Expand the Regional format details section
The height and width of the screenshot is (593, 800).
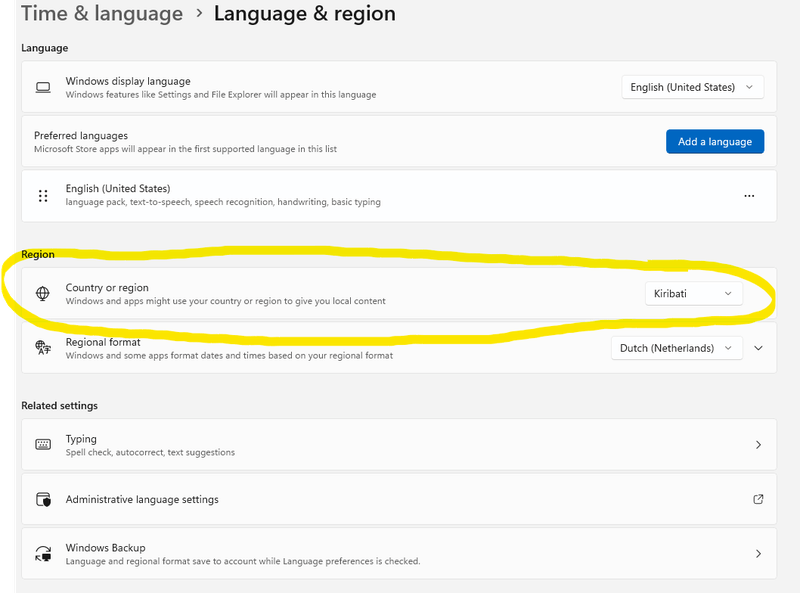[x=758, y=348]
